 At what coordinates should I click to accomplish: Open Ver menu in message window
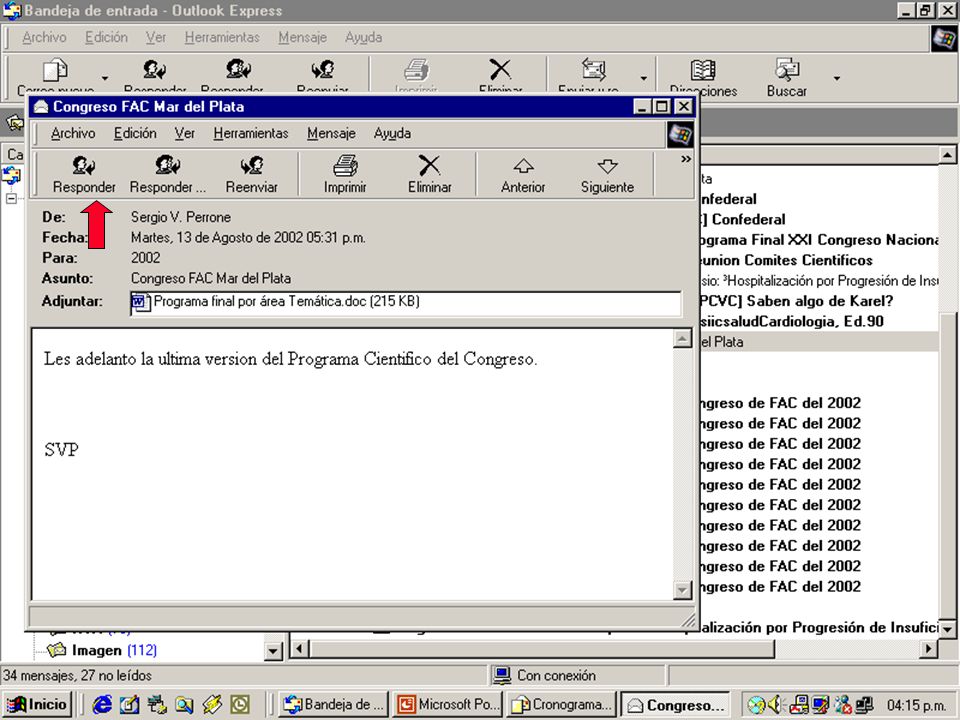click(x=184, y=133)
